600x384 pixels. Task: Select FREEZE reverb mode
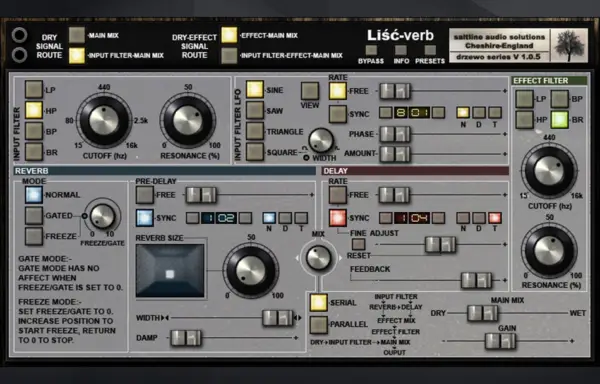(x=34, y=236)
